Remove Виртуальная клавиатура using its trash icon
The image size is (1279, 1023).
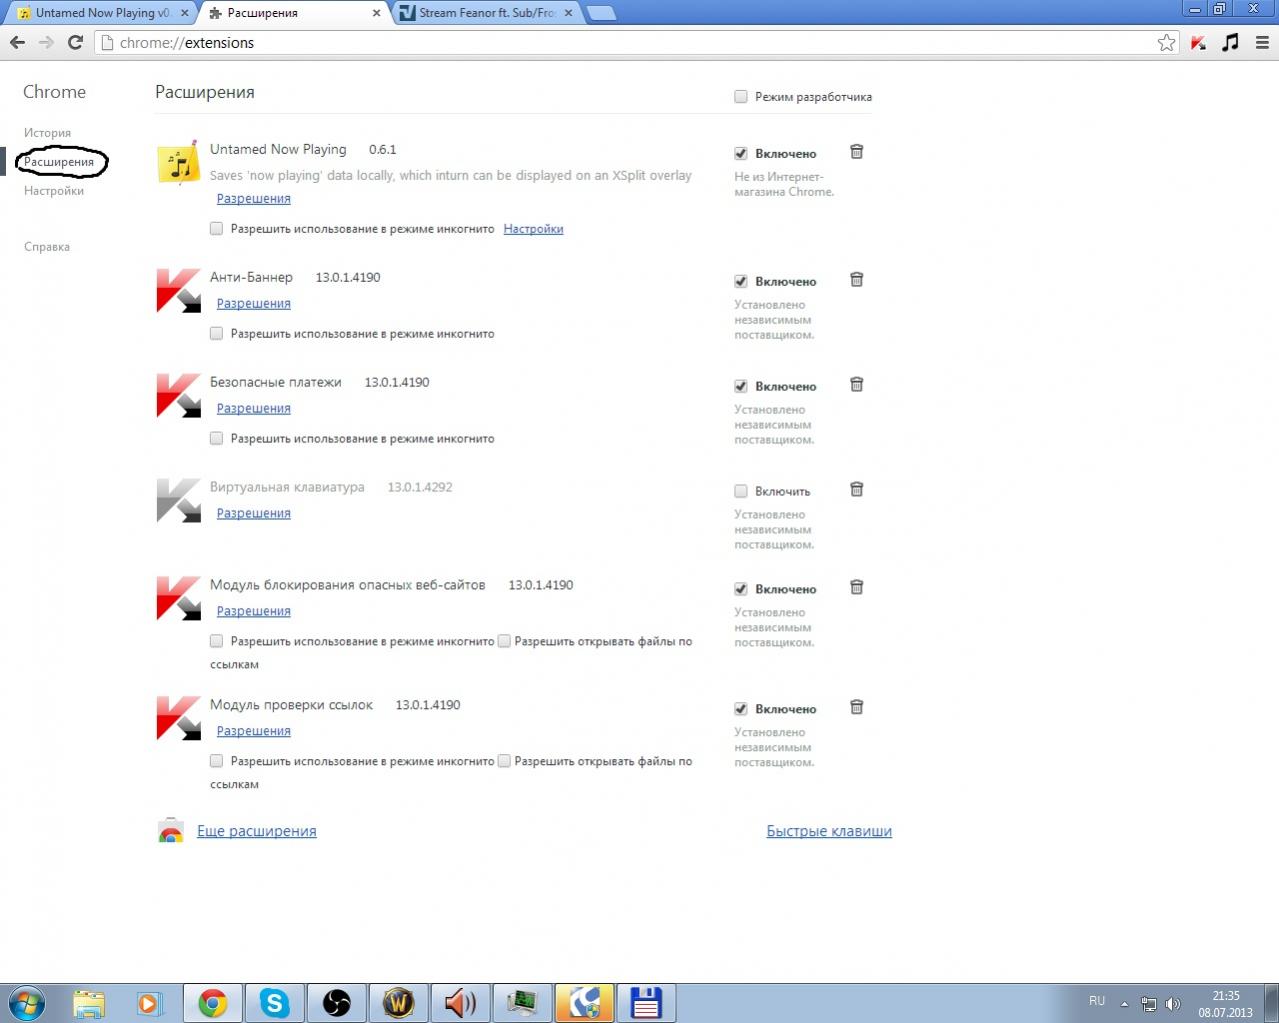(856, 490)
